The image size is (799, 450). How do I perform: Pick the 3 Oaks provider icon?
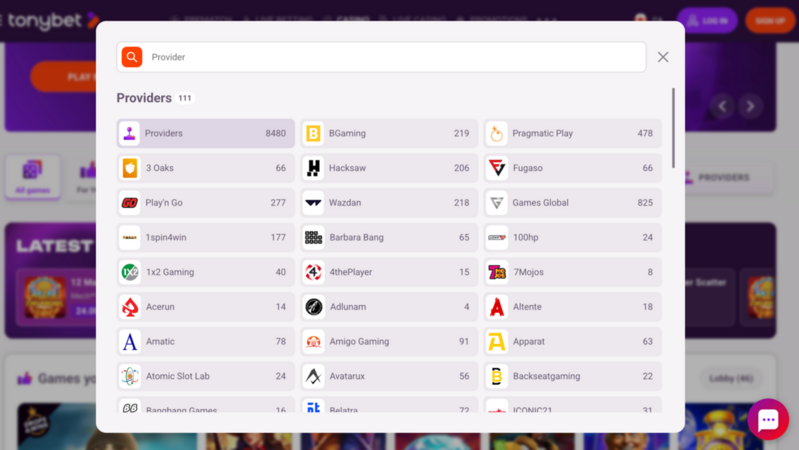tap(130, 168)
